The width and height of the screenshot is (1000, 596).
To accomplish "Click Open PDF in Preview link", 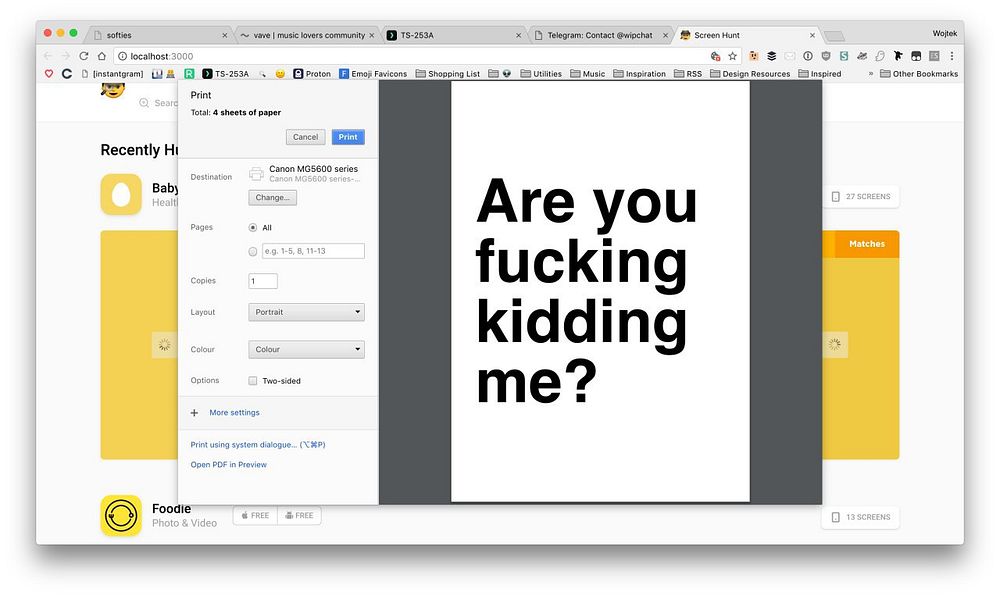I will [x=229, y=465].
